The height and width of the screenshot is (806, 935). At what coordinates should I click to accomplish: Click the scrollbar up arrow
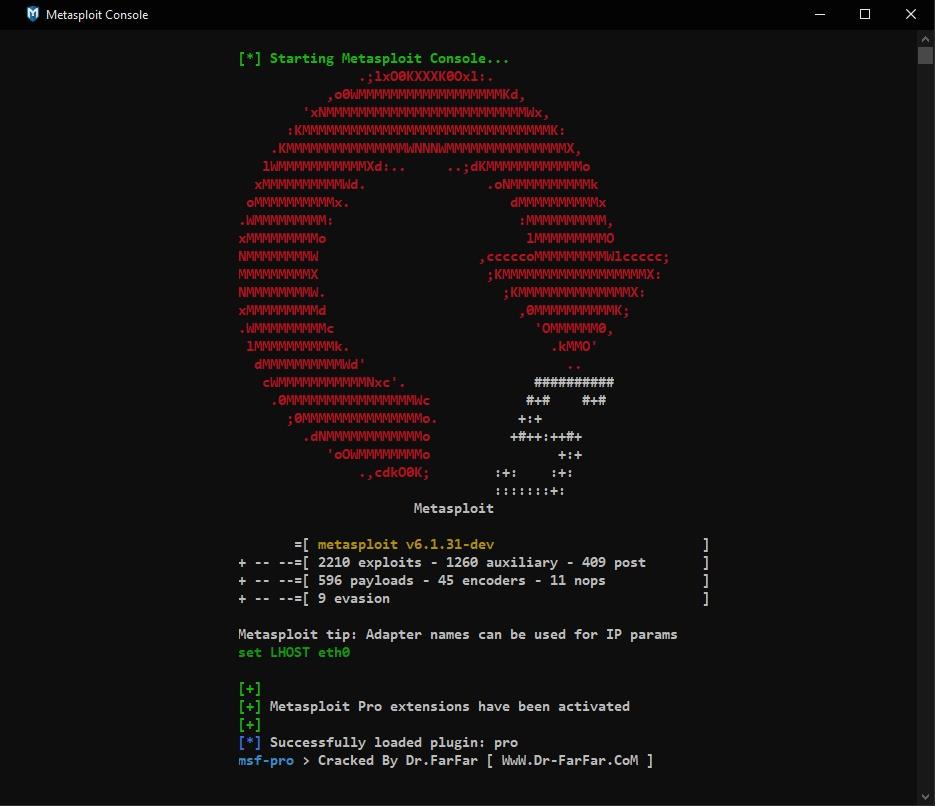click(x=925, y=39)
